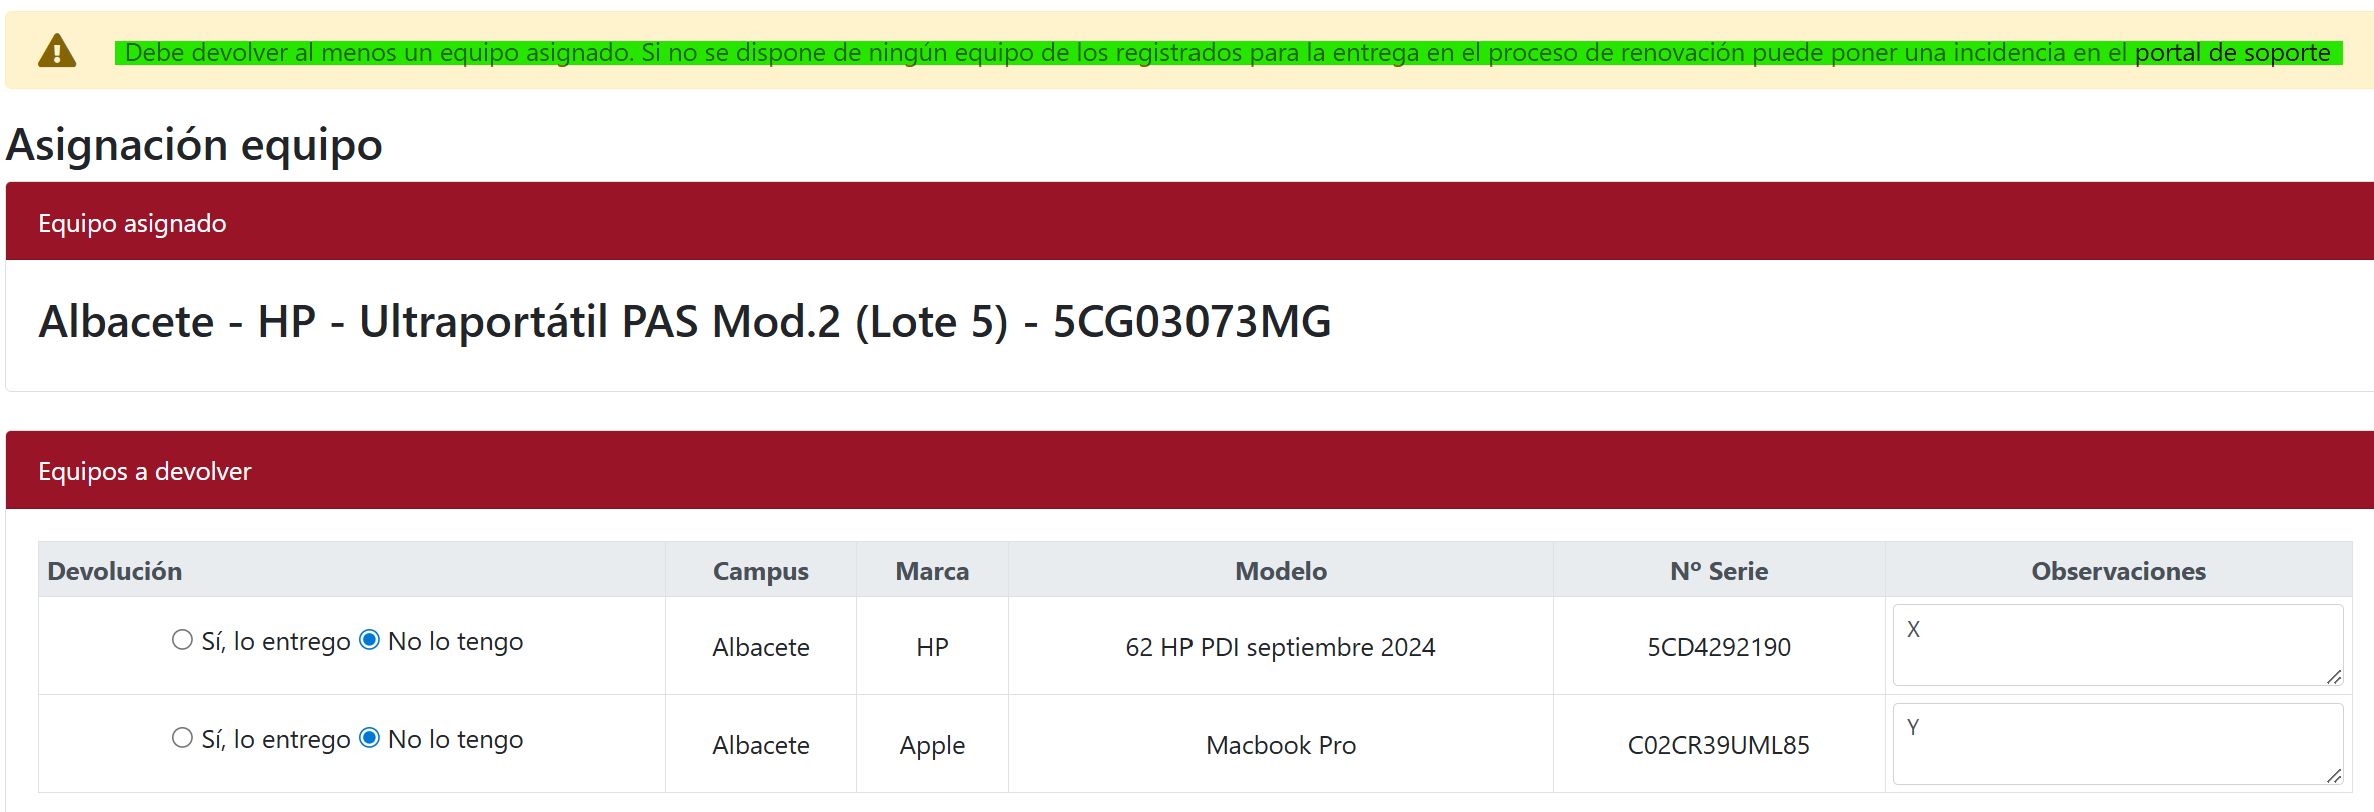Click the warning triangle icon

57,51
